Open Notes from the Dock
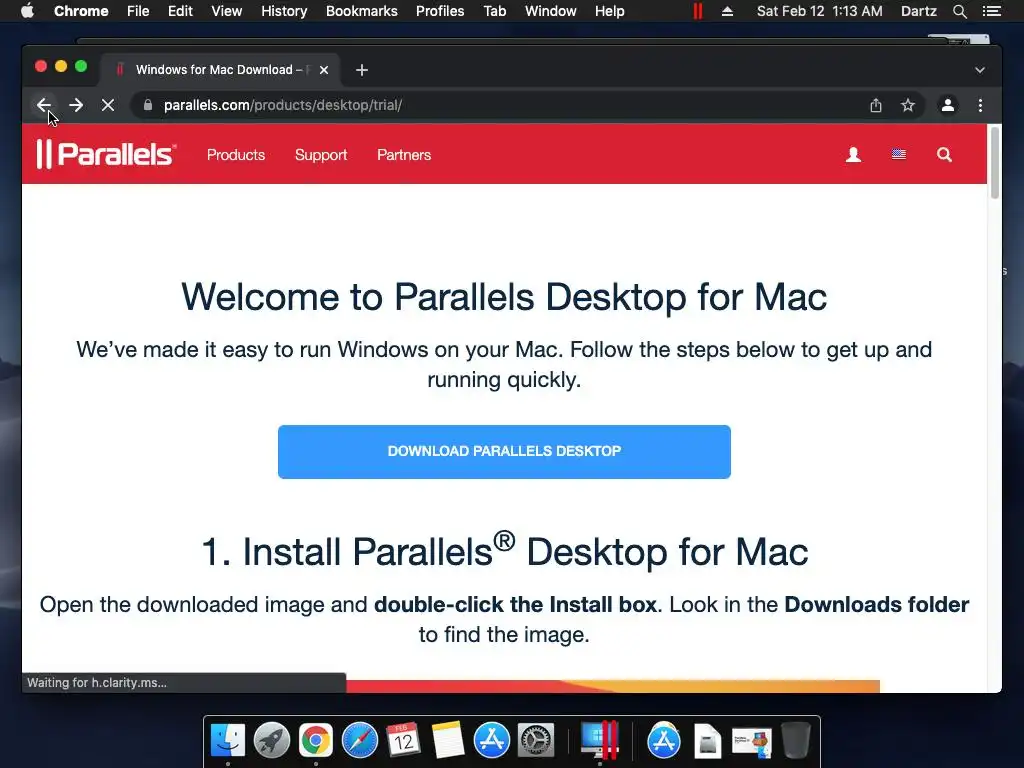 (x=447, y=741)
